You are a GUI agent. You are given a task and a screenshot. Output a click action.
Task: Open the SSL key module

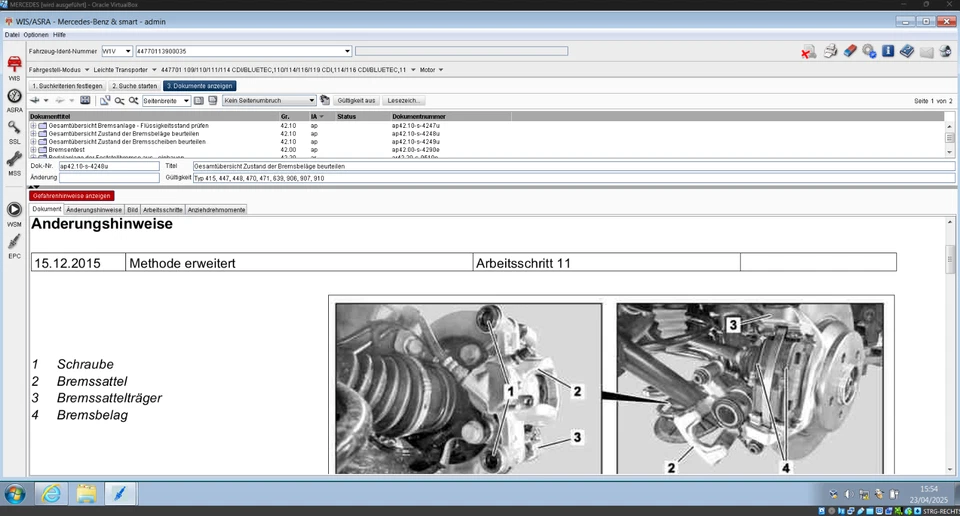(x=14, y=132)
